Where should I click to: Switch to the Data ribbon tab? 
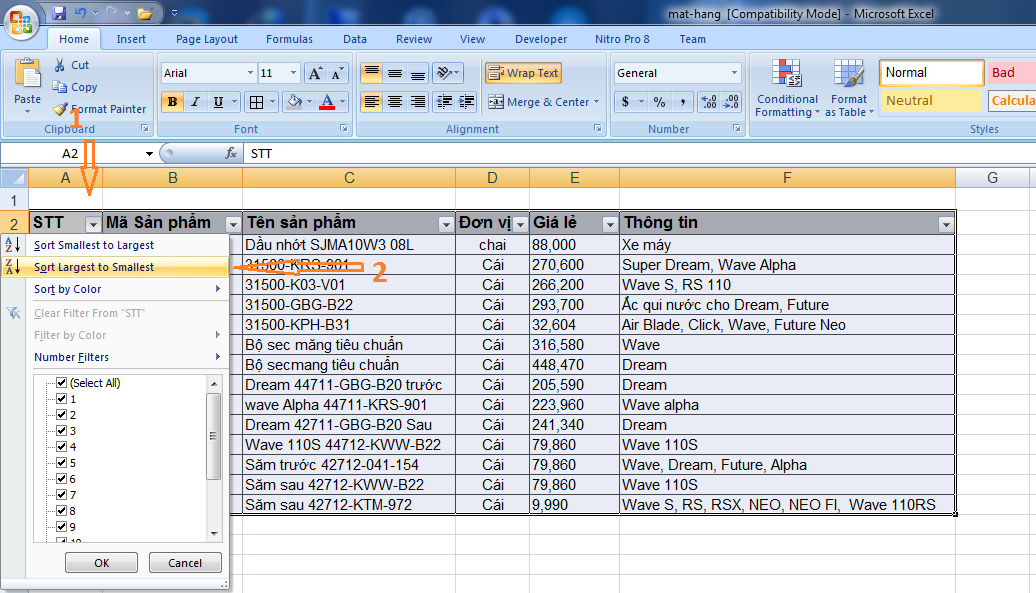pos(355,39)
